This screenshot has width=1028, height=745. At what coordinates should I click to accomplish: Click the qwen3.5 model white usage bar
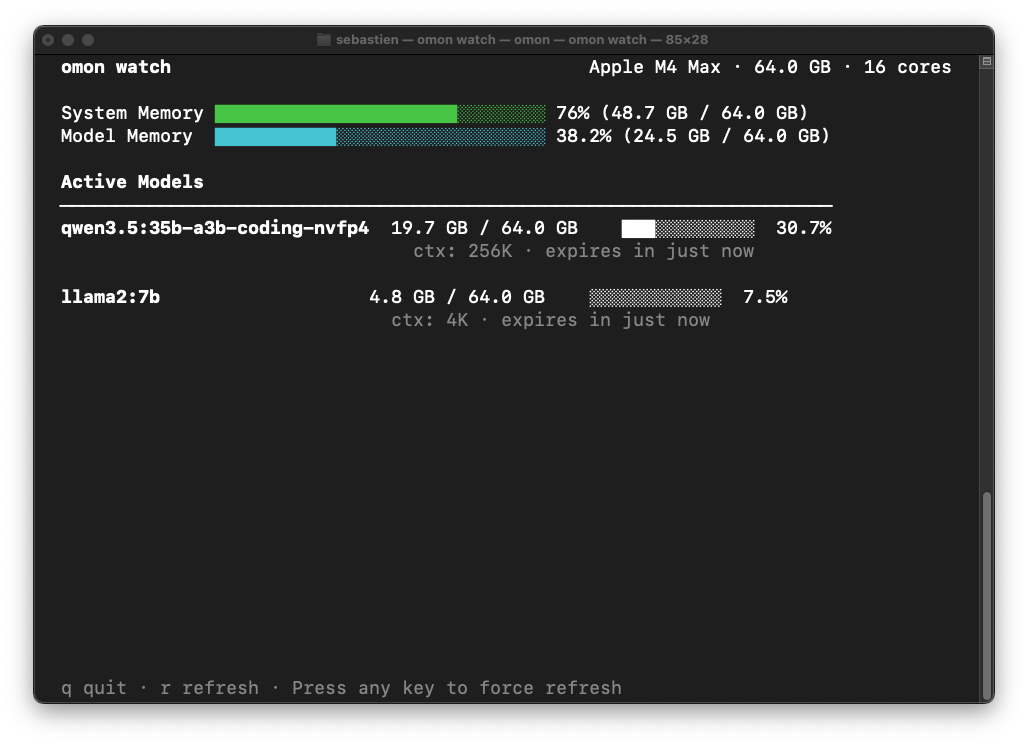[x=688, y=228]
